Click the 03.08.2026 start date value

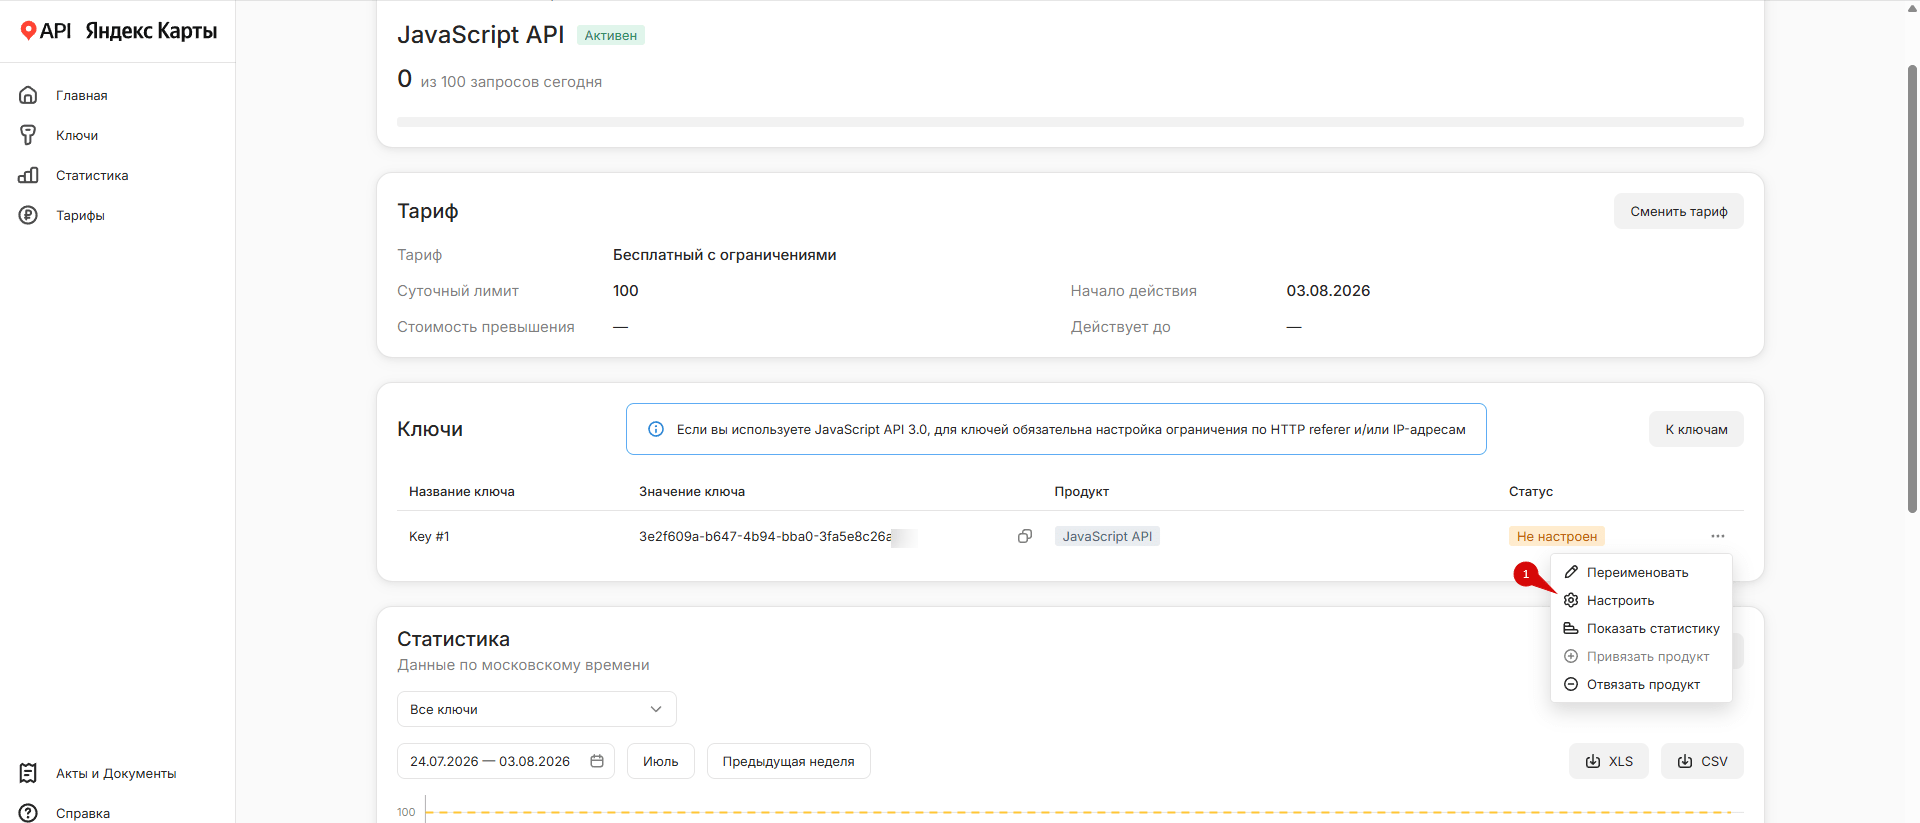1328,291
